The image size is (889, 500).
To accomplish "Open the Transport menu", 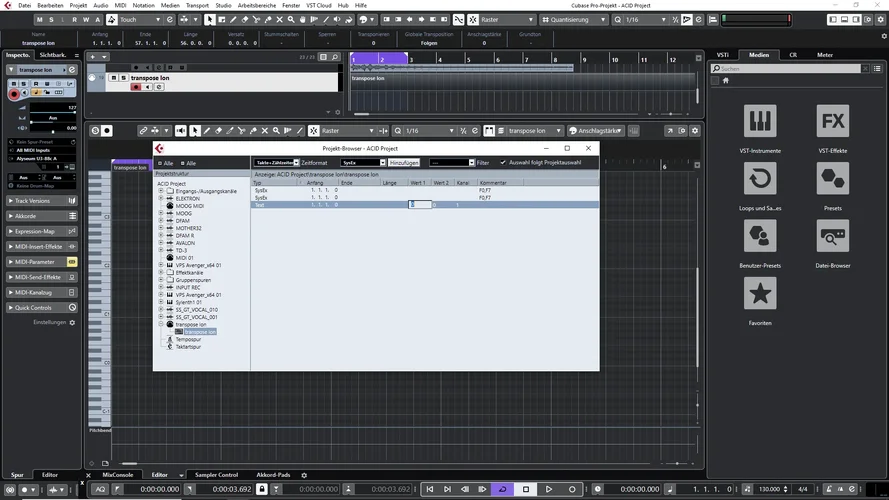I will [197, 5].
